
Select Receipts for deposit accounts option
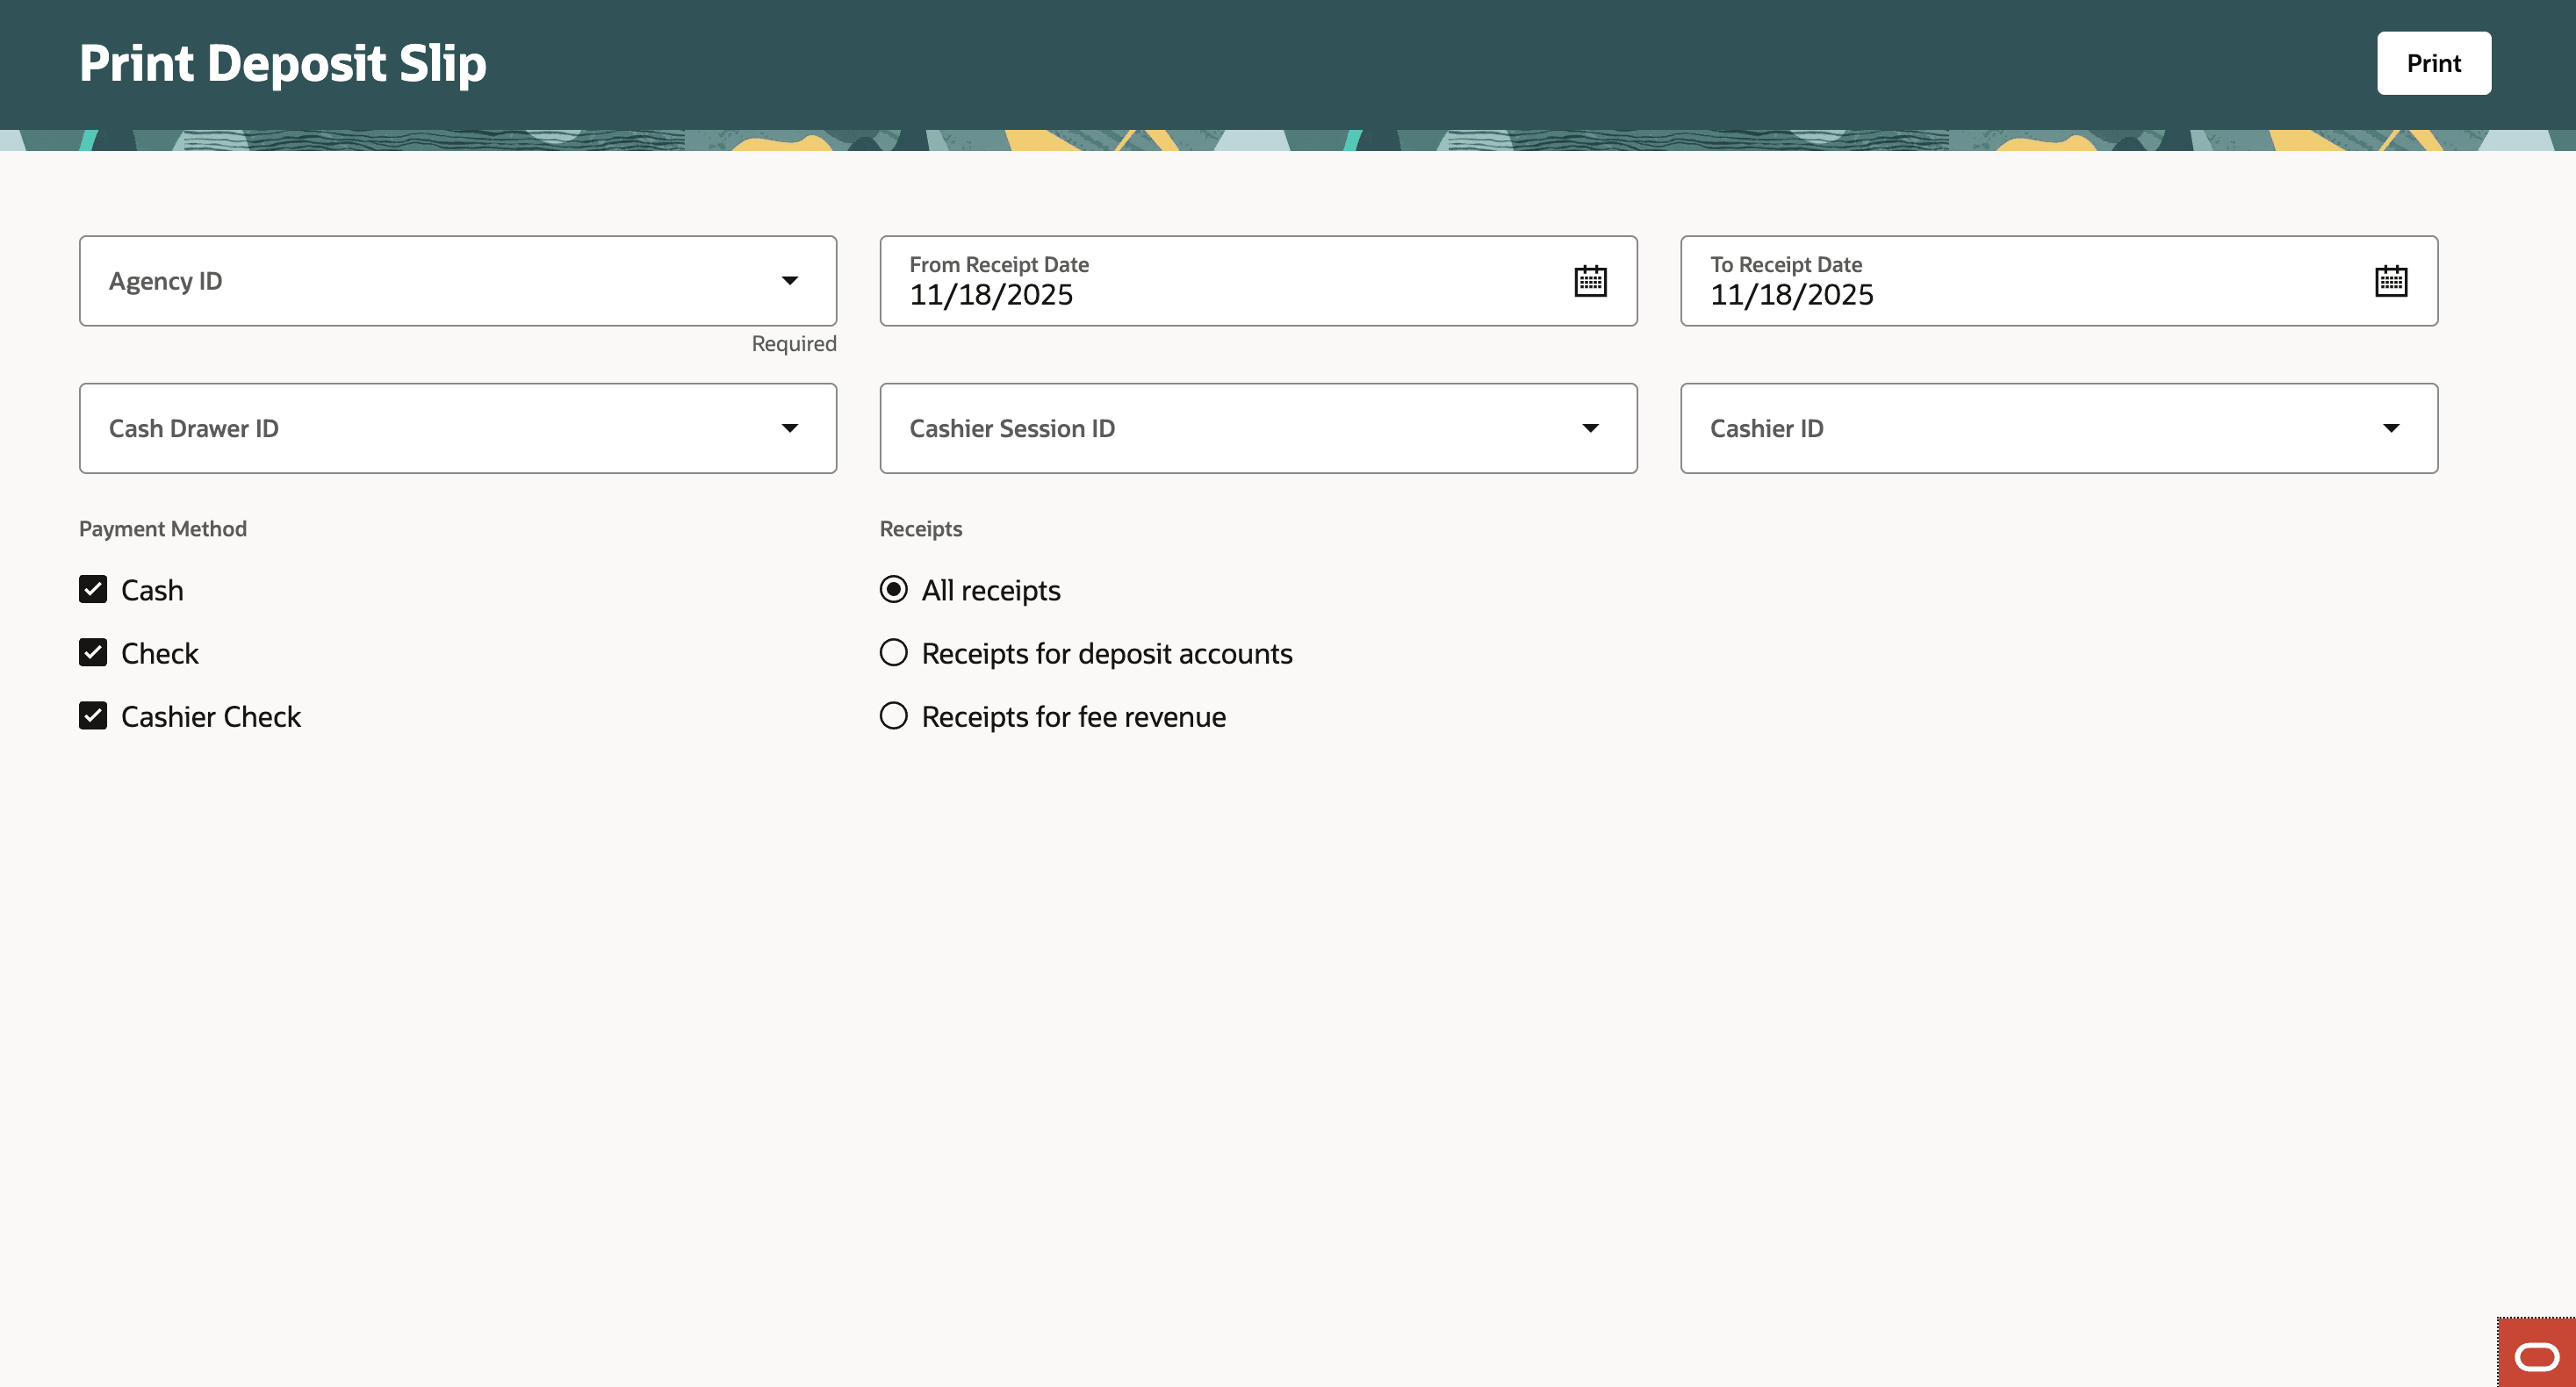893,652
